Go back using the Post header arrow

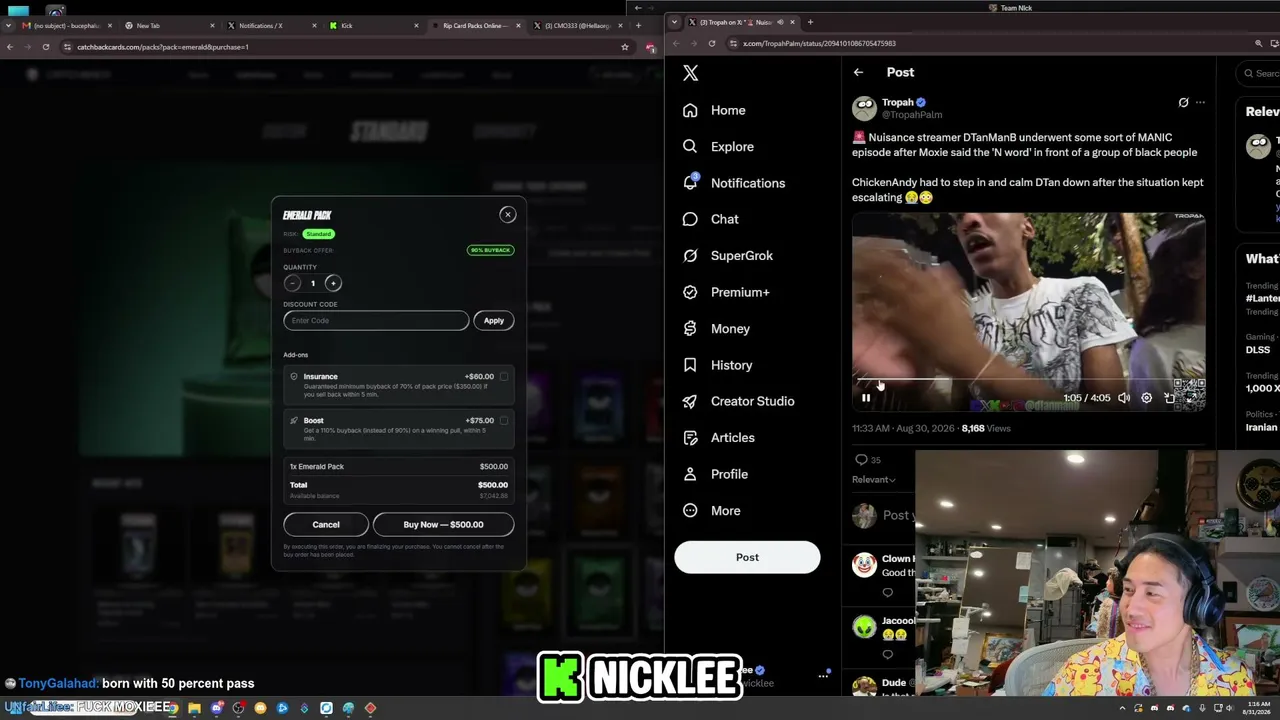(858, 72)
